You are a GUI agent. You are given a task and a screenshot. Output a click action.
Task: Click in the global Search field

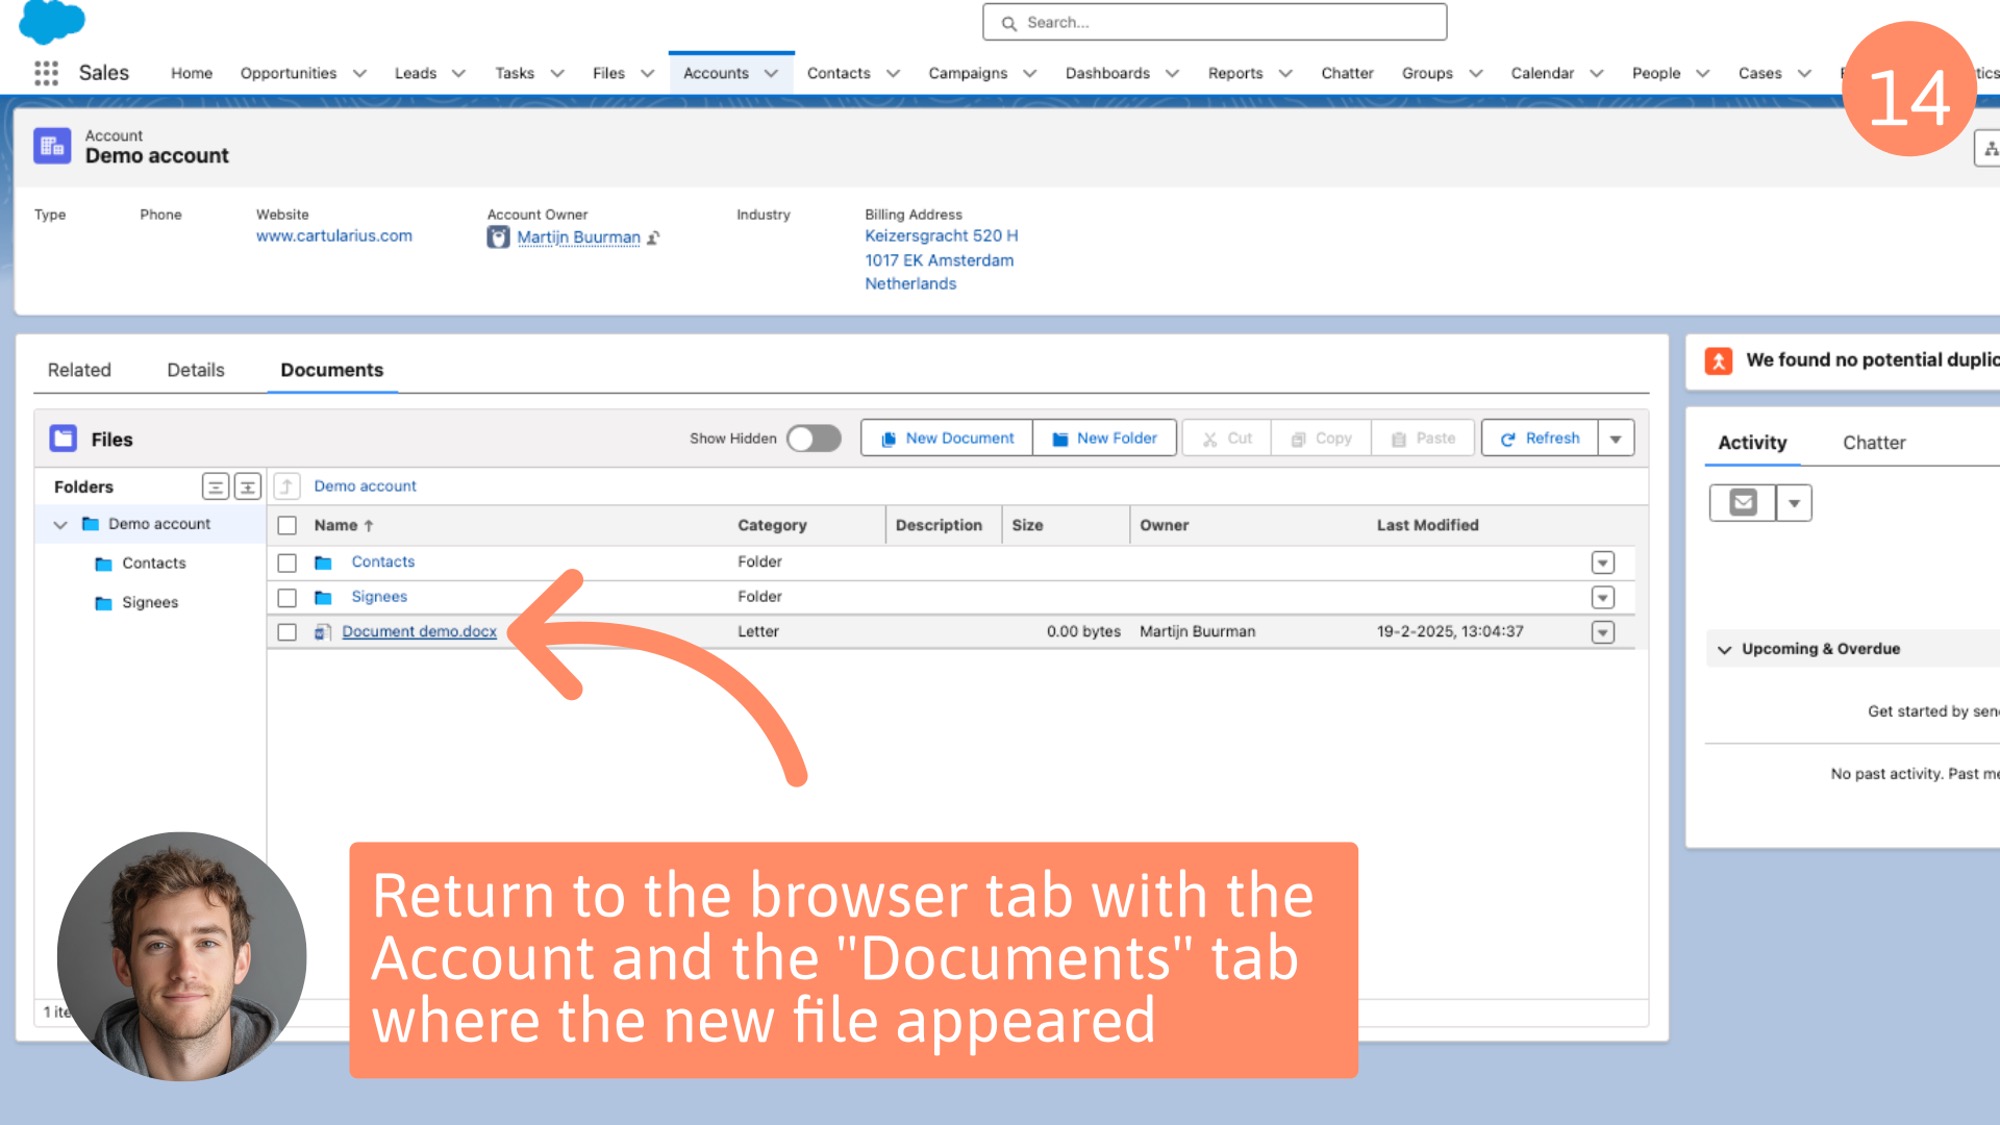pyautogui.click(x=1214, y=22)
